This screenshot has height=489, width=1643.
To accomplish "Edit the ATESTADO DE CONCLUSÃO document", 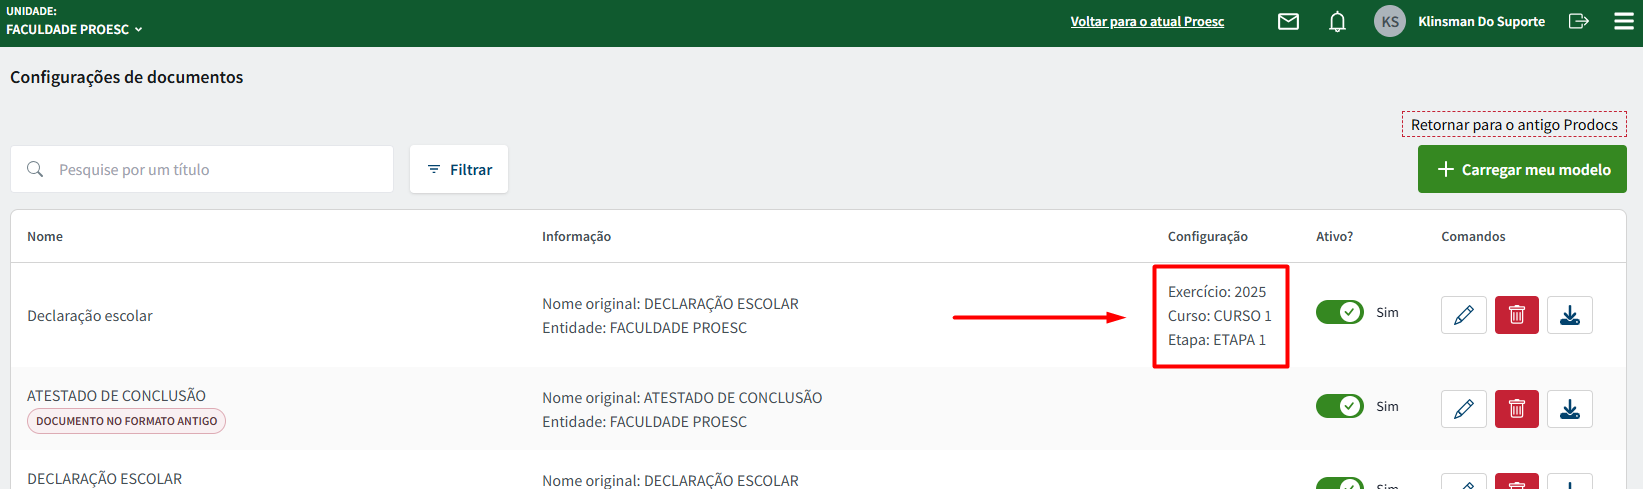I will point(1463,409).
